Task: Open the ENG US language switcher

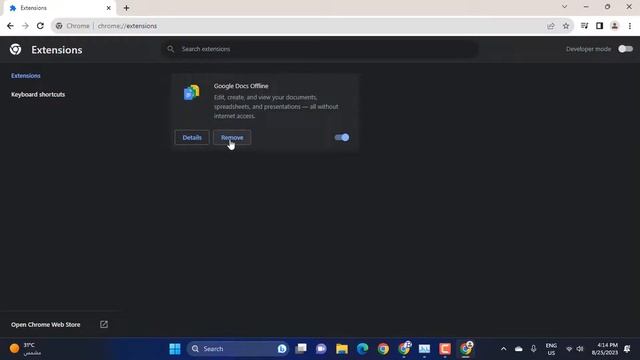Action: pyautogui.click(x=551, y=349)
